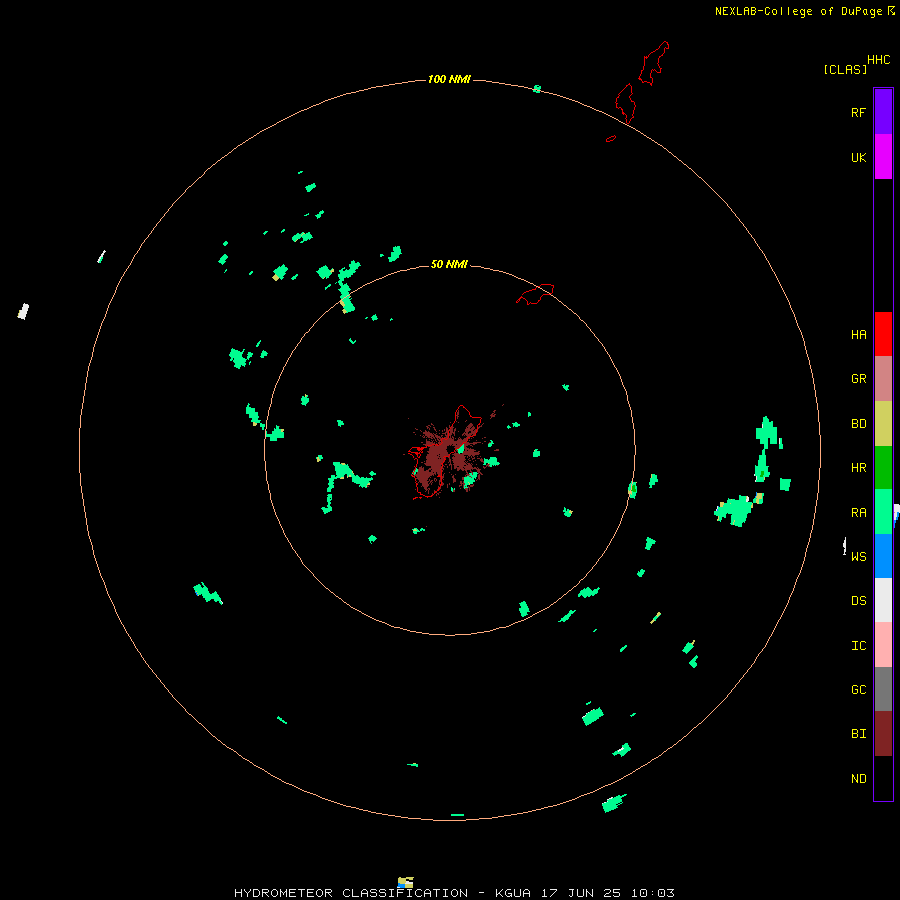Click the "GR" legend label

pyautogui.click(x=858, y=379)
